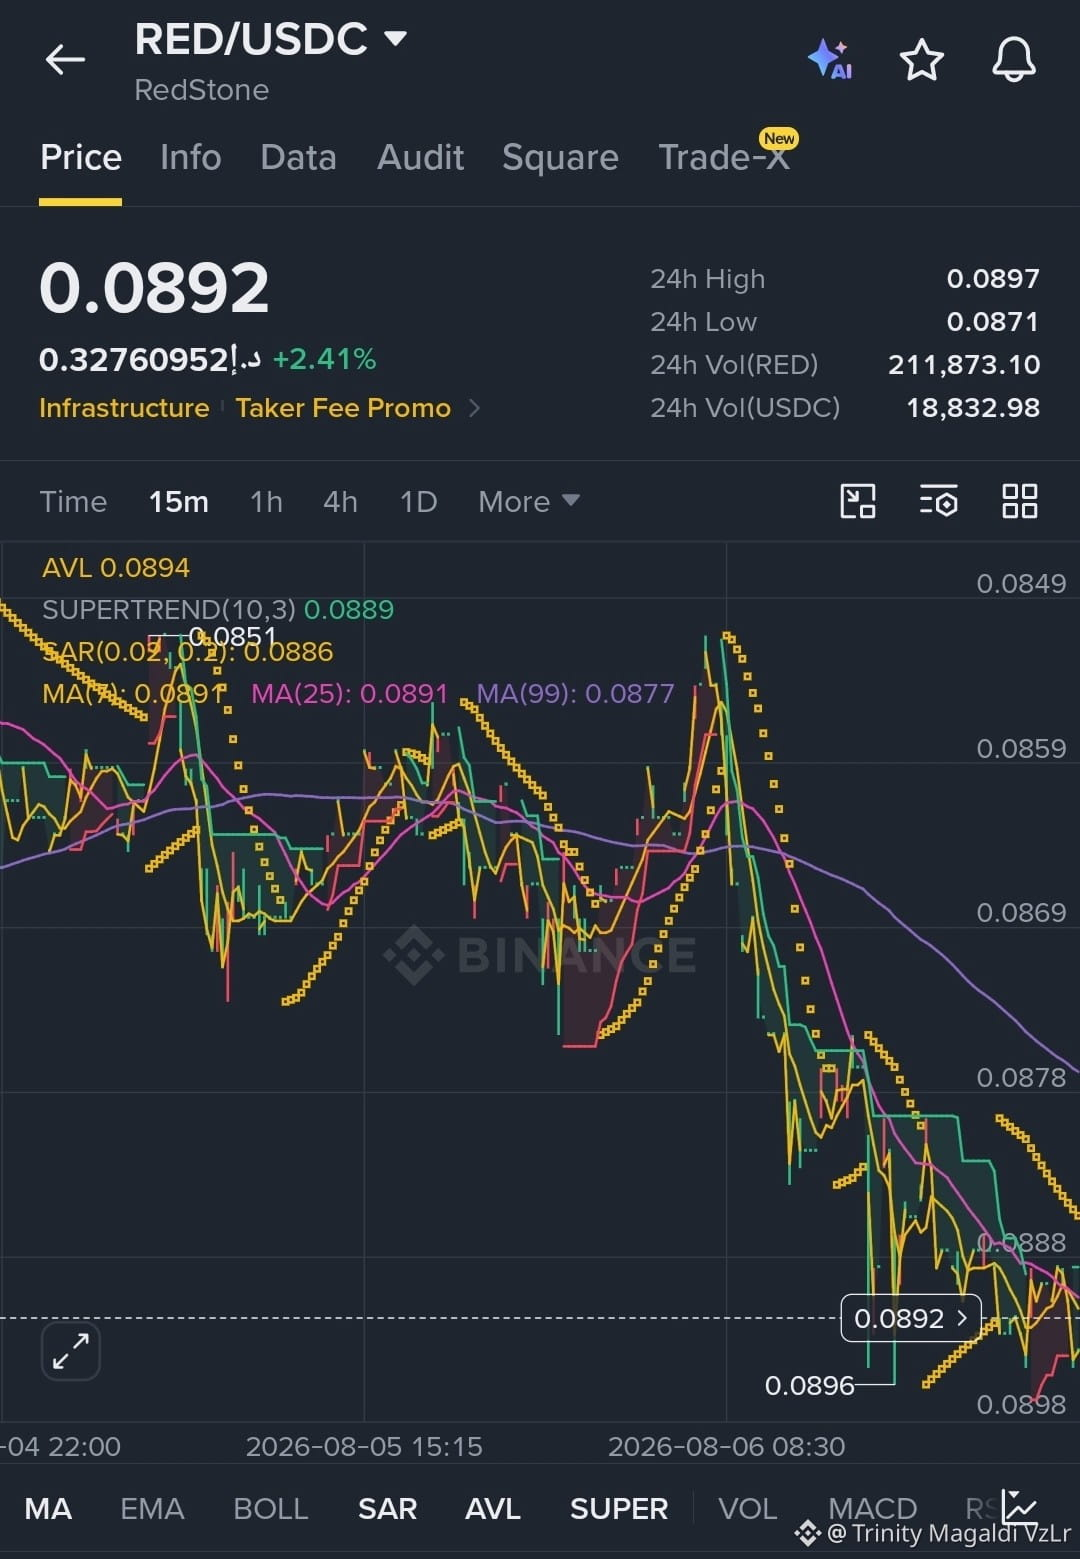Tap the +2.41% change value

[325, 359]
